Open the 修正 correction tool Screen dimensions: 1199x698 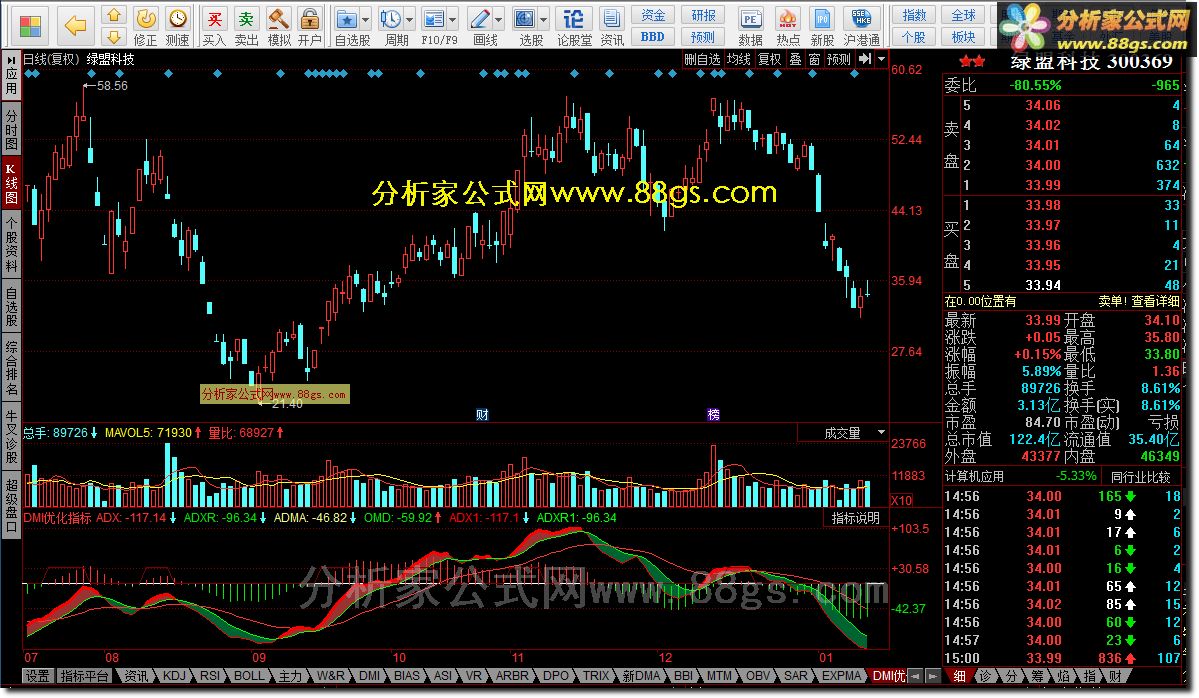pyautogui.click(x=145, y=27)
